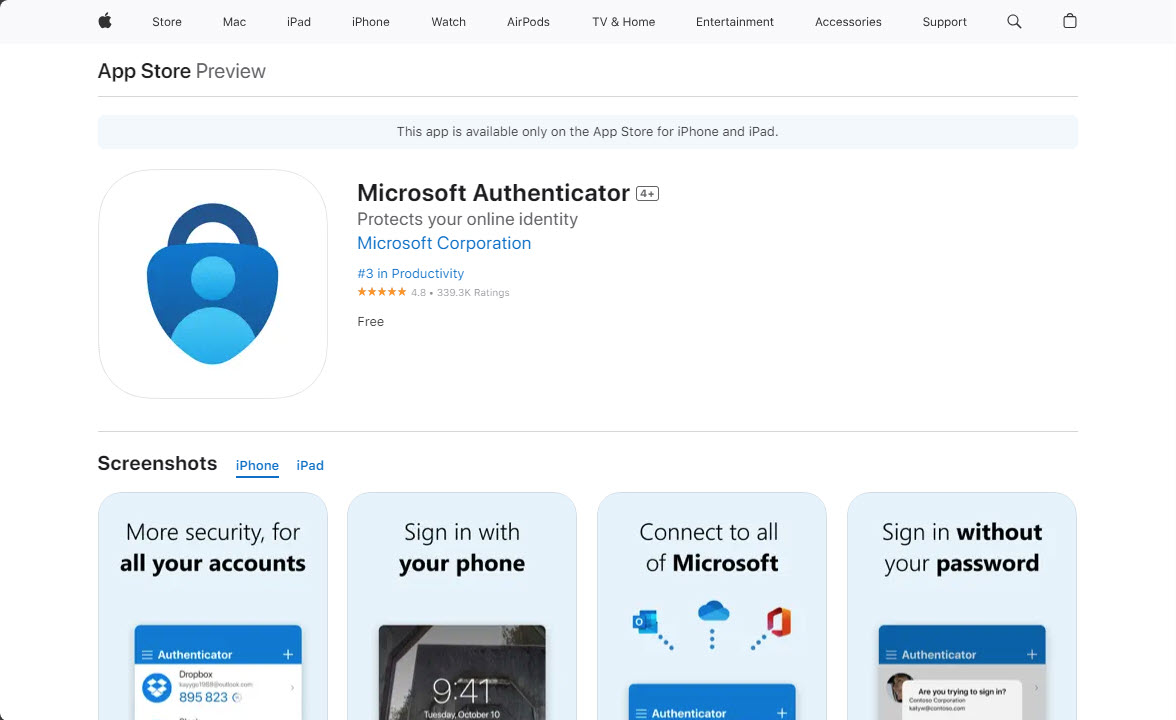Open the 'Sign in with your phone' screenshot
This screenshot has width=1176, height=720.
[x=462, y=605]
